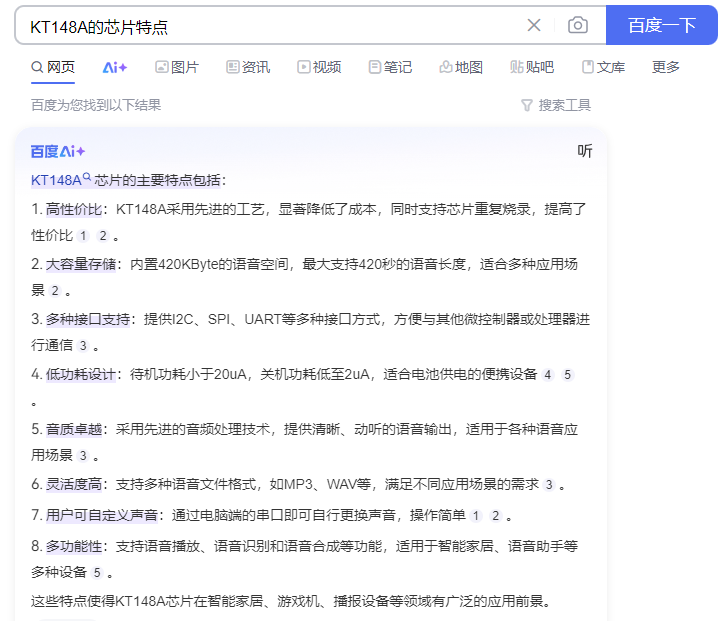Click the 用户可自定义声音 highlighted term

tap(102, 515)
